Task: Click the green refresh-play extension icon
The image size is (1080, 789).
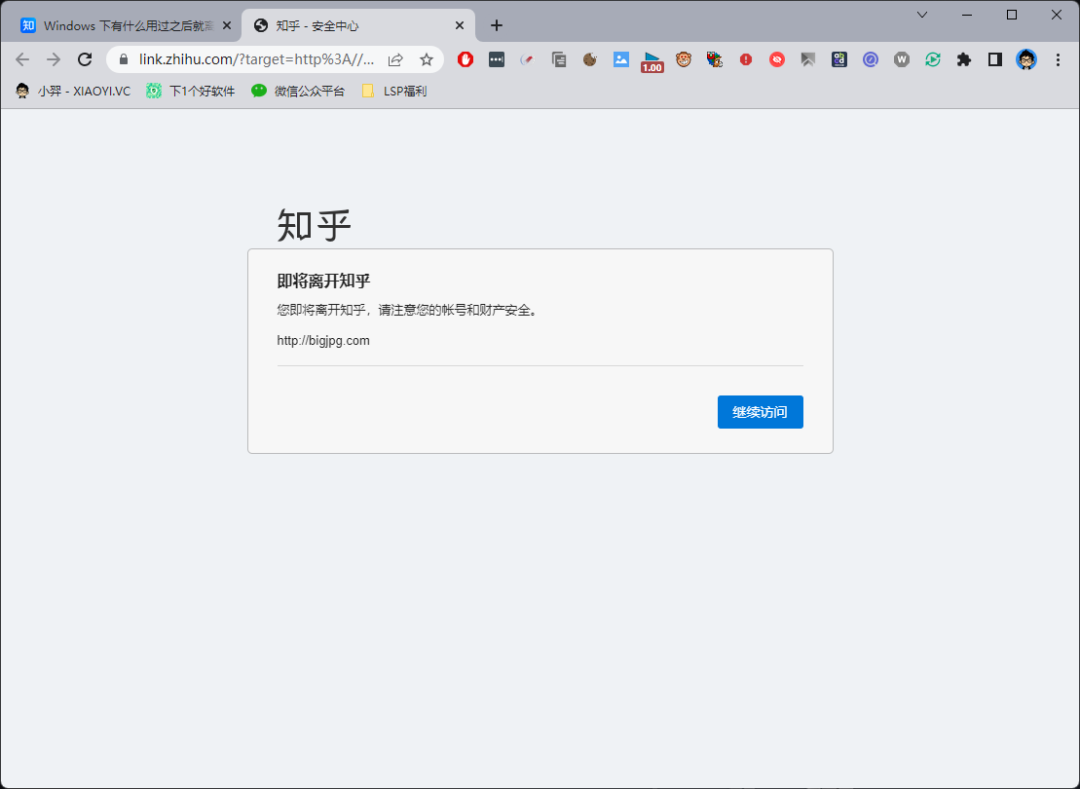Action: pyautogui.click(x=933, y=60)
